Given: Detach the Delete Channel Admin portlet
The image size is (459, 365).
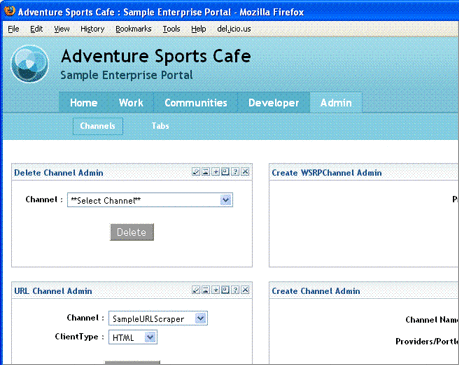Looking at the screenshot, I should [x=225, y=172].
